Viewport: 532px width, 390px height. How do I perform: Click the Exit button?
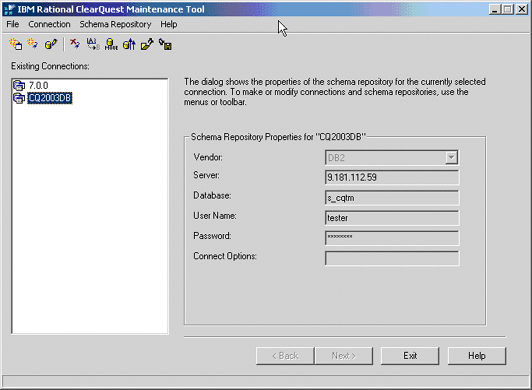(x=410, y=356)
